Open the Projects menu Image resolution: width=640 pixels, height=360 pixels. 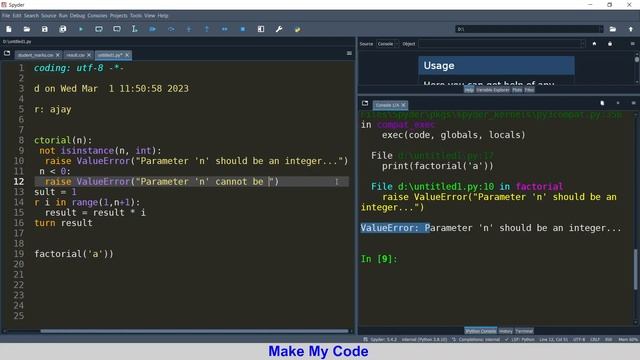click(119, 16)
